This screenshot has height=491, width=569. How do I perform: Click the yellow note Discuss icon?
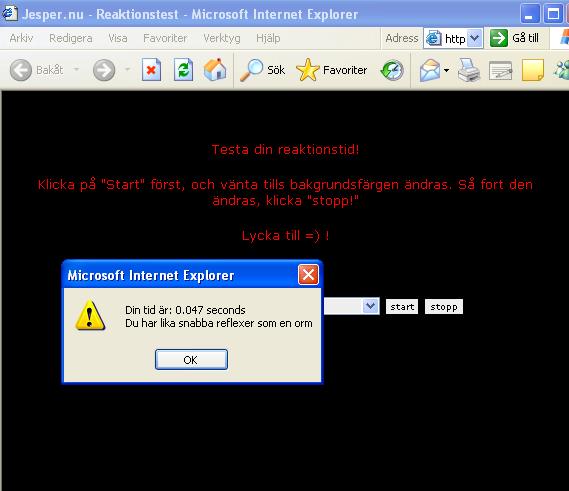pyautogui.click(x=533, y=70)
